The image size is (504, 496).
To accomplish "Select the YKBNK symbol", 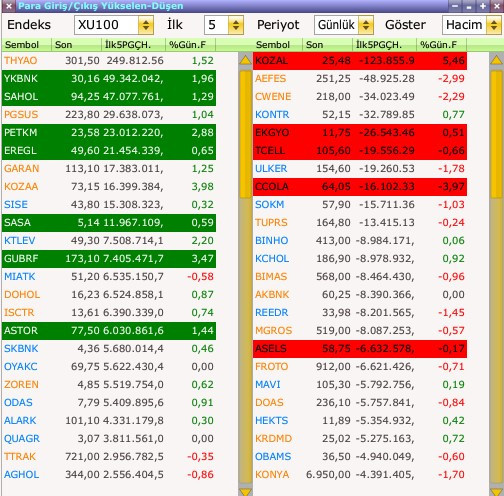I will [21, 79].
